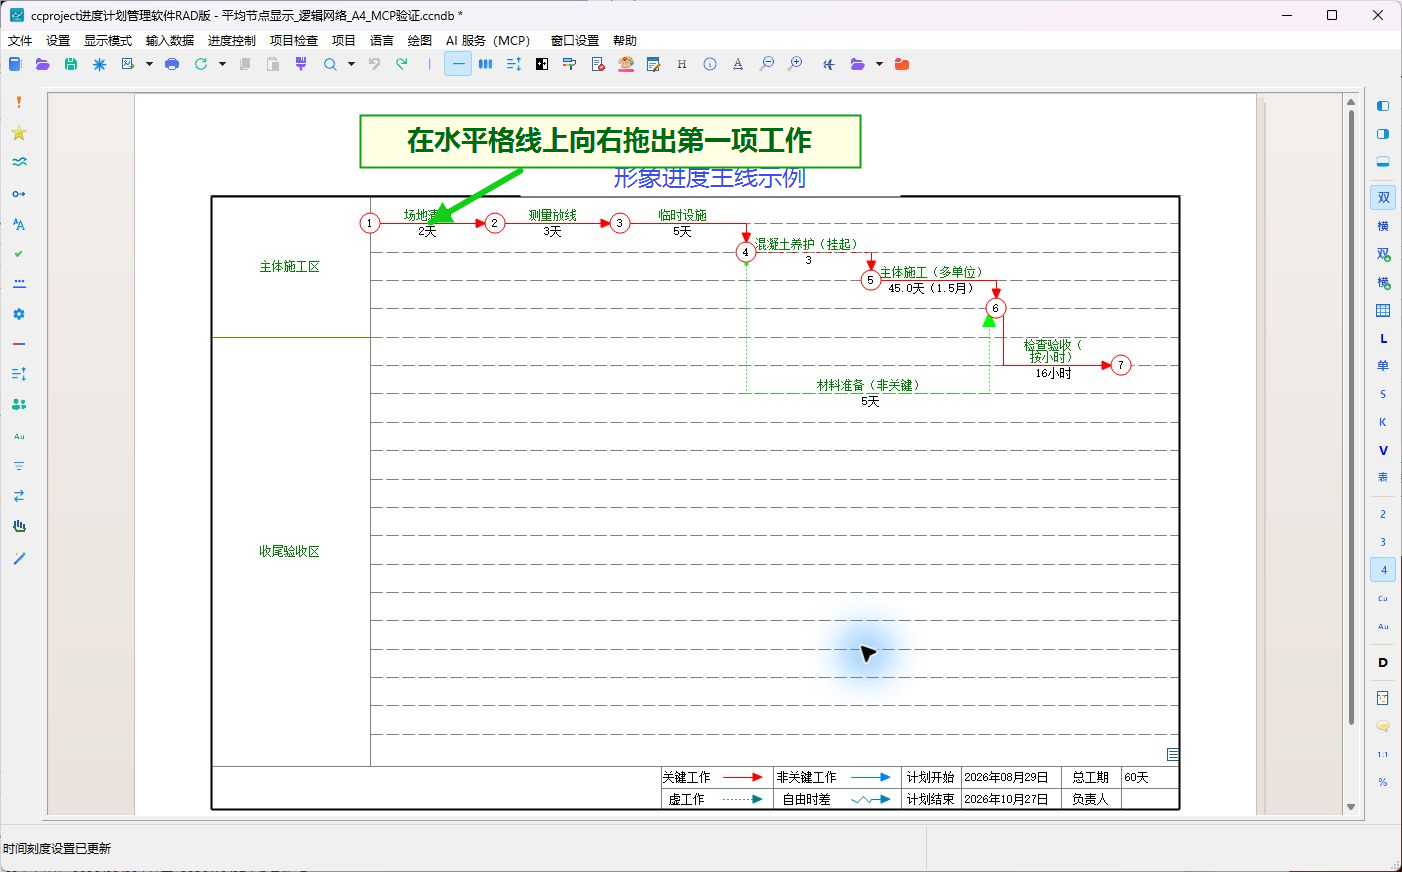Image resolution: width=1402 pixels, height=872 pixels.
Task: Click the blue V button in right panel
Action: 1383,451
